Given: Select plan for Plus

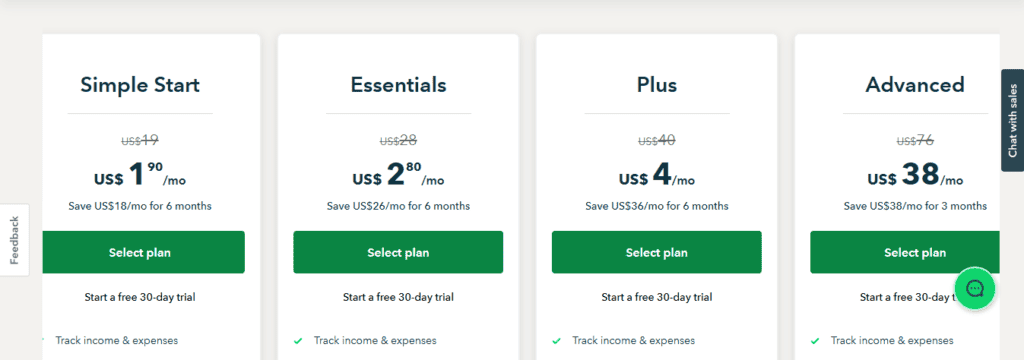Looking at the screenshot, I should tap(656, 252).
